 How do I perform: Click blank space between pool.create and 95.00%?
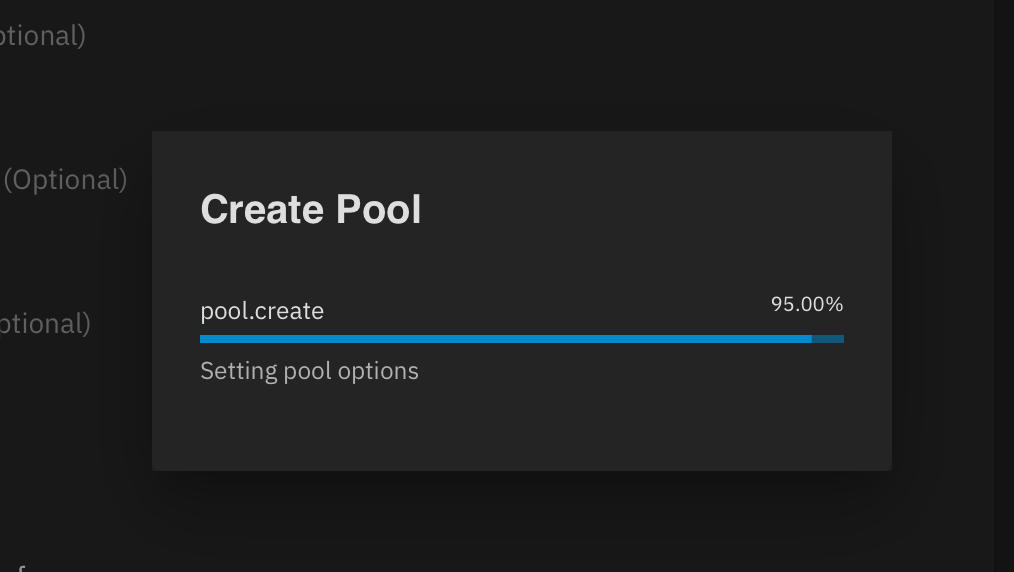545,308
